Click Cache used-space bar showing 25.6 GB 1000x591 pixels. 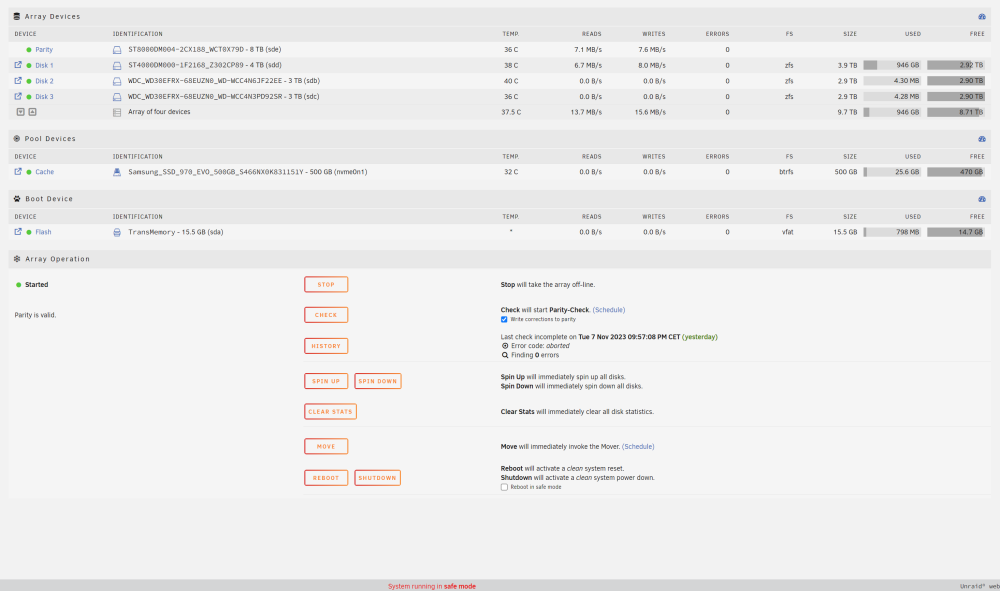pyautogui.click(x=892, y=172)
